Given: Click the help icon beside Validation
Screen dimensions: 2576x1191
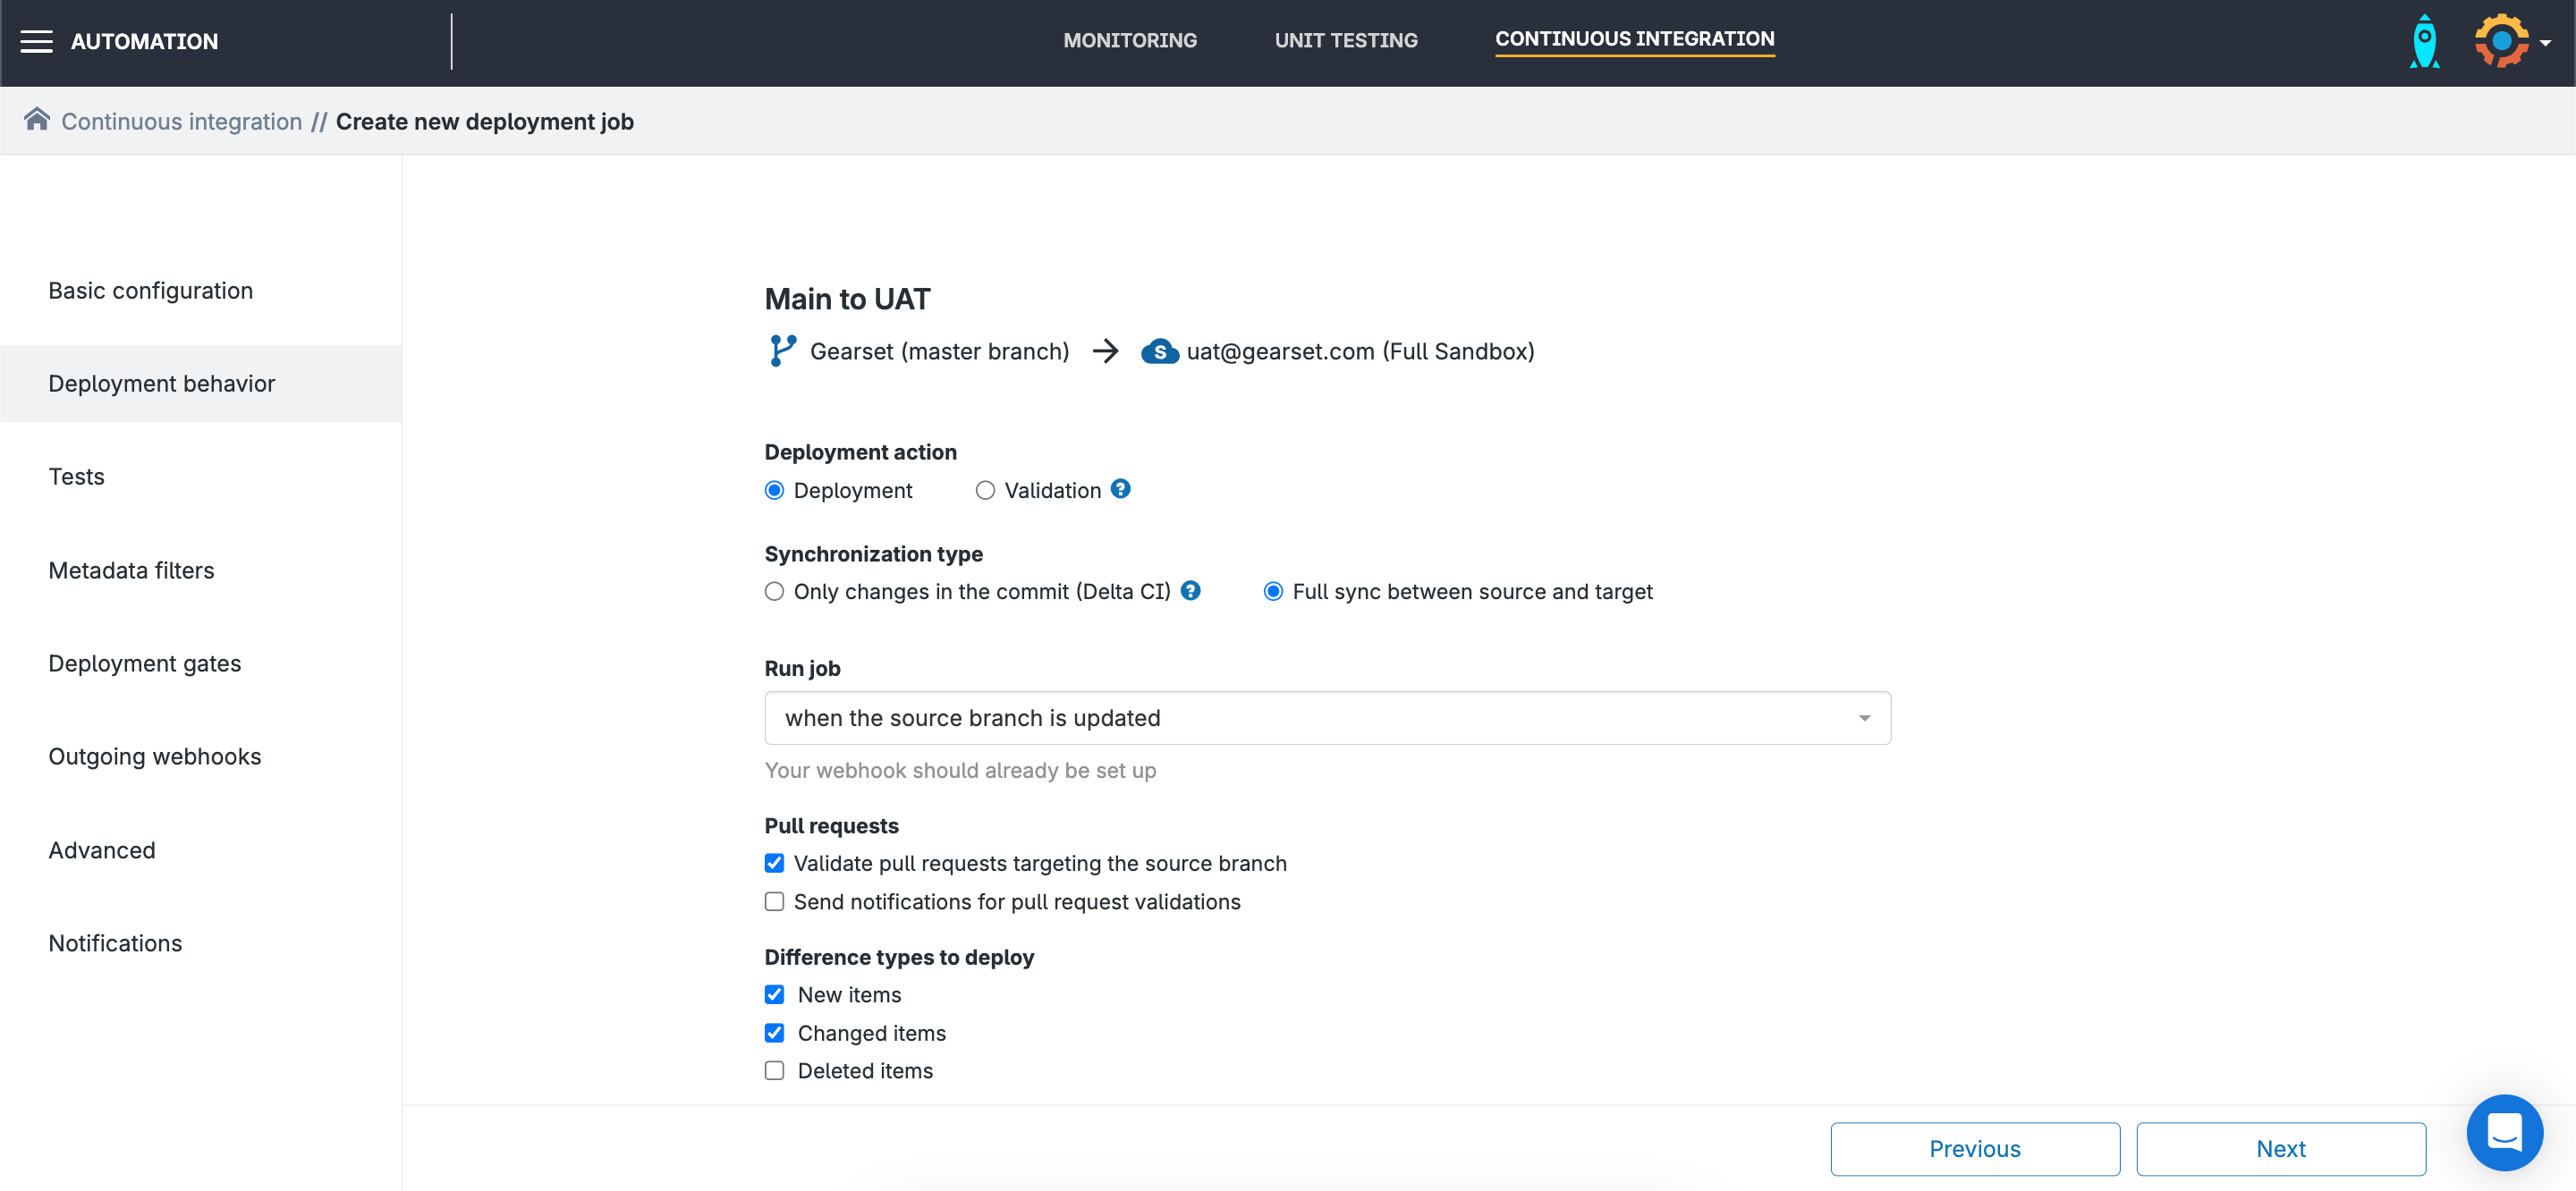Looking at the screenshot, I should click(x=1121, y=489).
